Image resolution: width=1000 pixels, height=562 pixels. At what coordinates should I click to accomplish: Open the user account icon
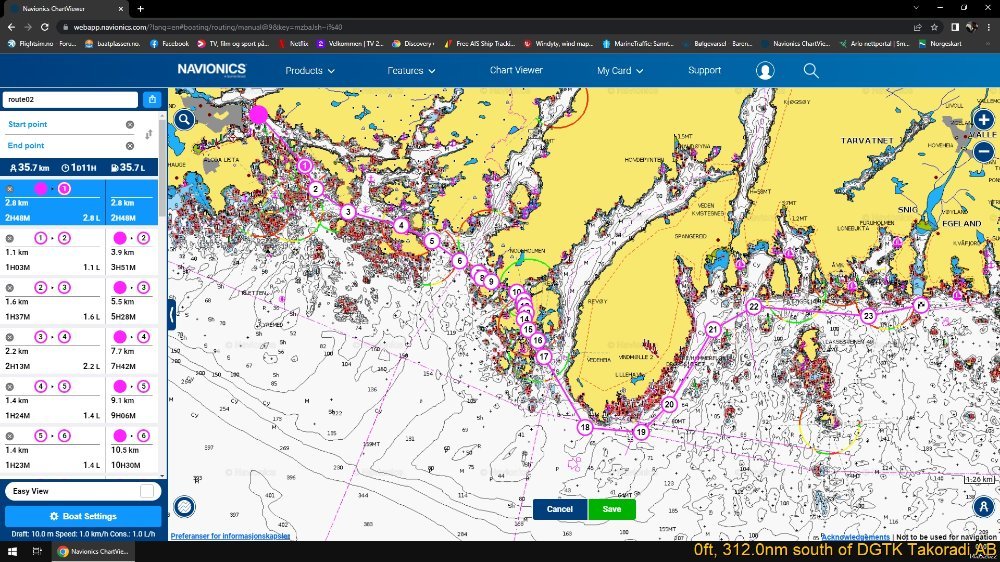click(765, 70)
